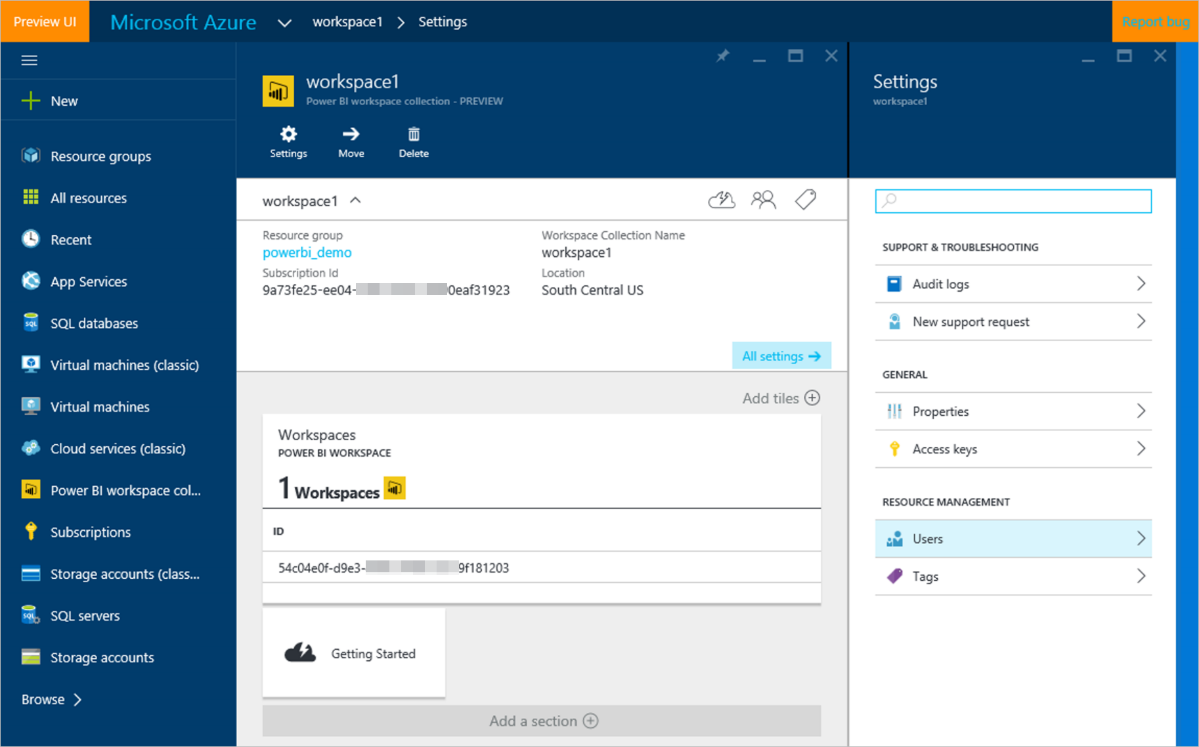This screenshot has width=1199, height=747.
Task: Expand New support request chevron
Action: (1140, 321)
